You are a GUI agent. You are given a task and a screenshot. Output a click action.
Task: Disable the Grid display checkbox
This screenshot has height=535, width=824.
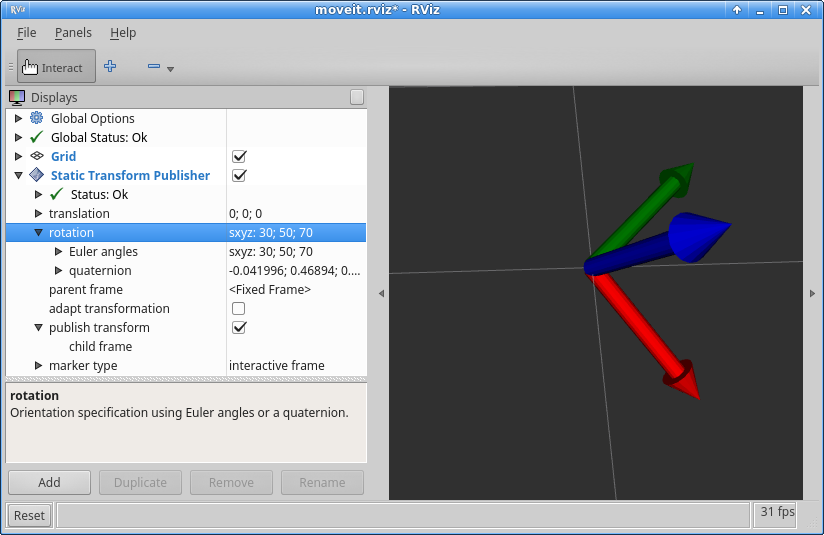[x=239, y=156]
